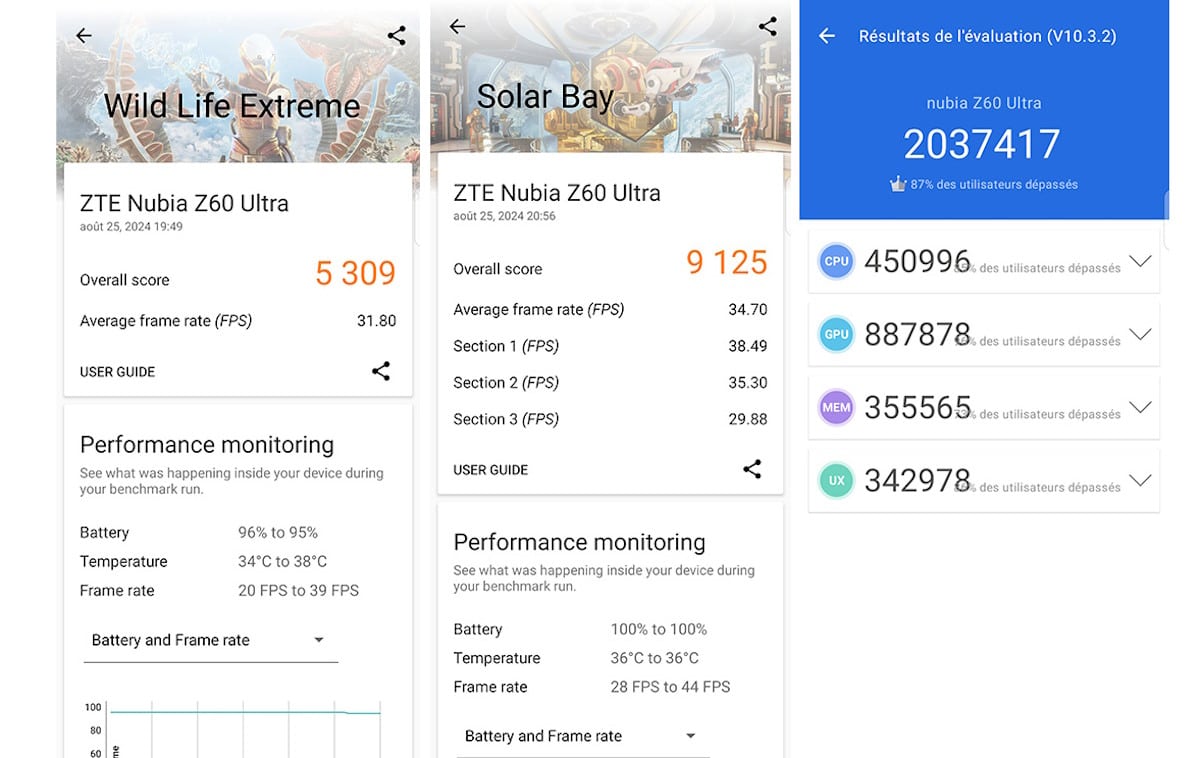Share the Solar Bay 9 125 result card
1200x758 pixels.
click(752, 469)
